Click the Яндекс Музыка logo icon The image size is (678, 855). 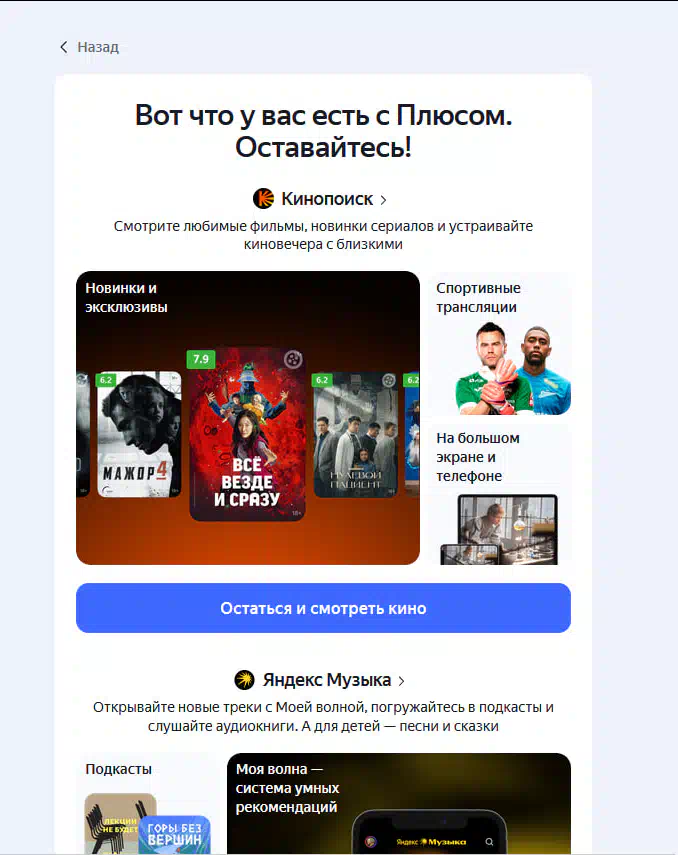pos(244,680)
